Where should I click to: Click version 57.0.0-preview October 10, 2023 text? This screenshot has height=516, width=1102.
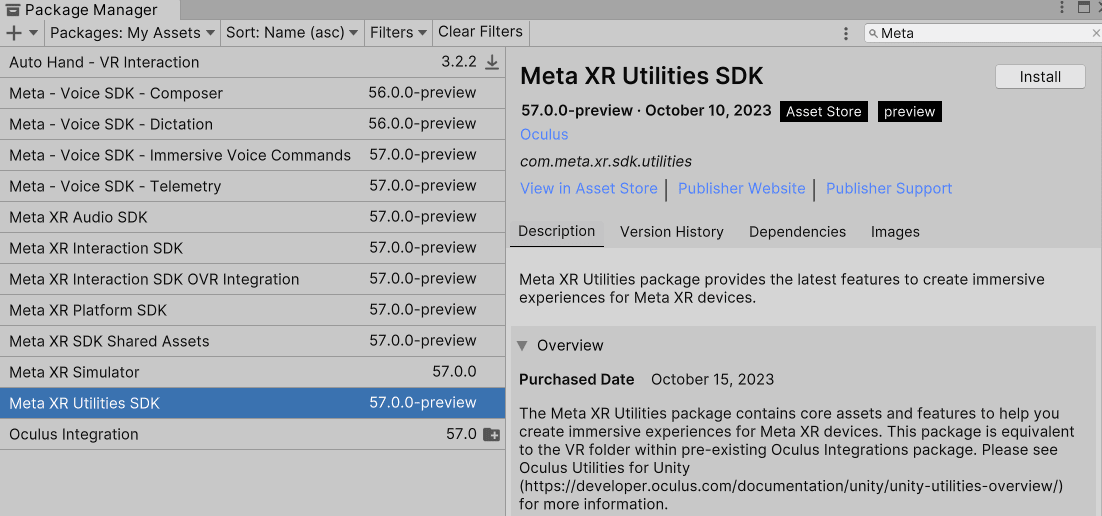click(x=646, y=111)
